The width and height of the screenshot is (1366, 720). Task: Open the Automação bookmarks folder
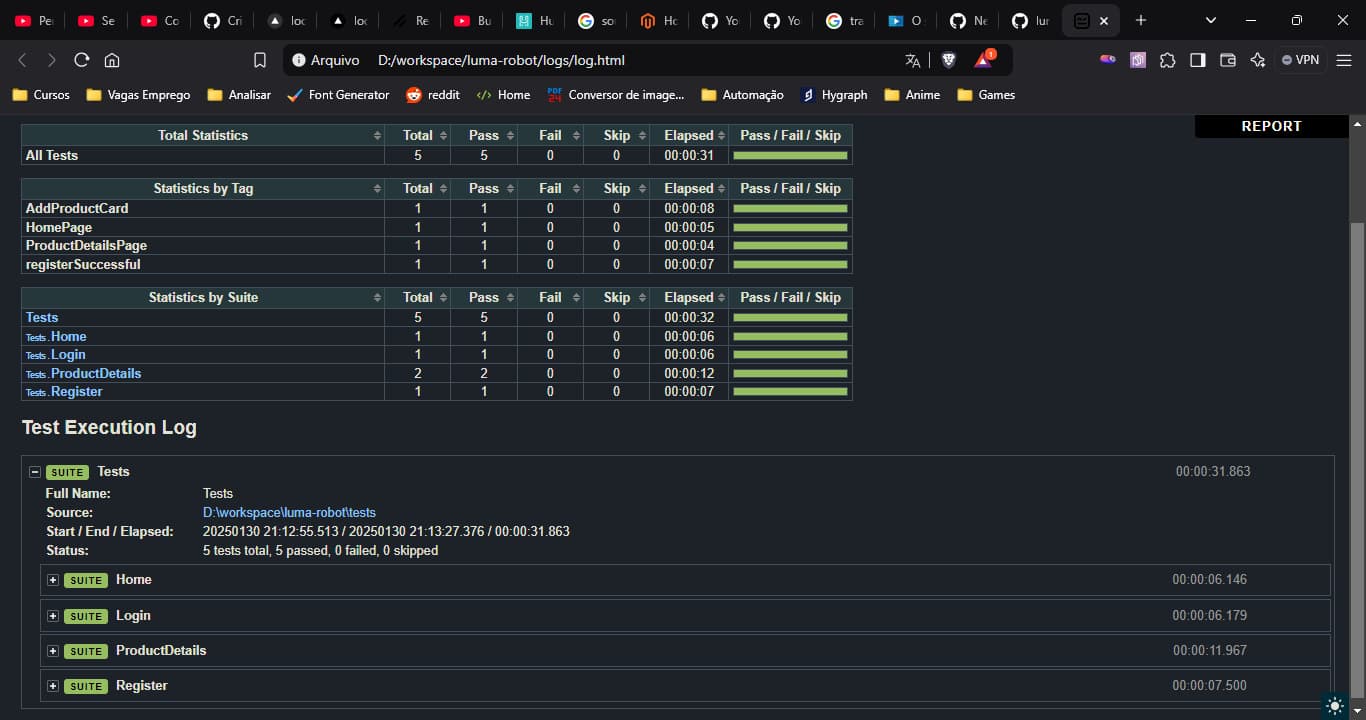(742, 95)
